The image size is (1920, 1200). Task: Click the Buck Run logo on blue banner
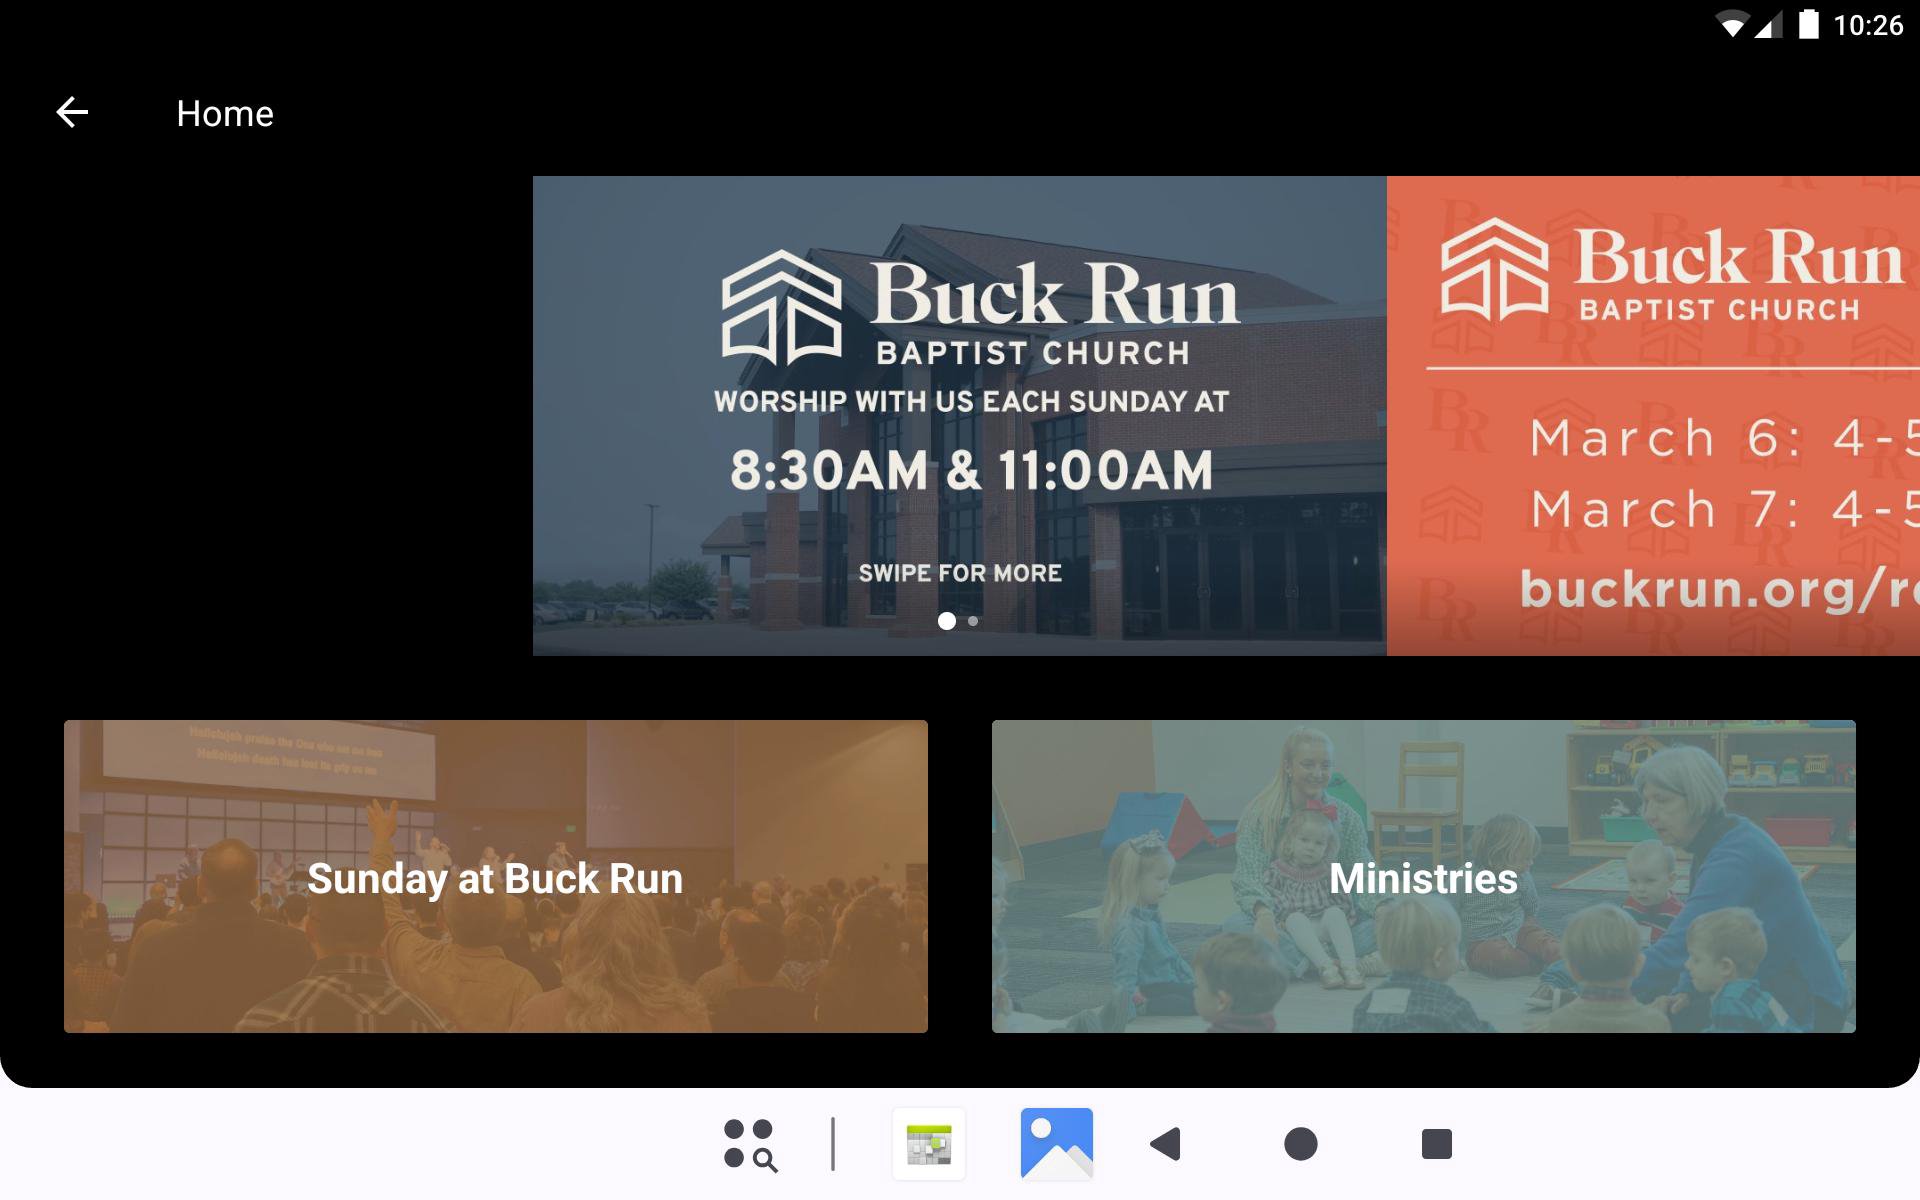tap(980, 308)
